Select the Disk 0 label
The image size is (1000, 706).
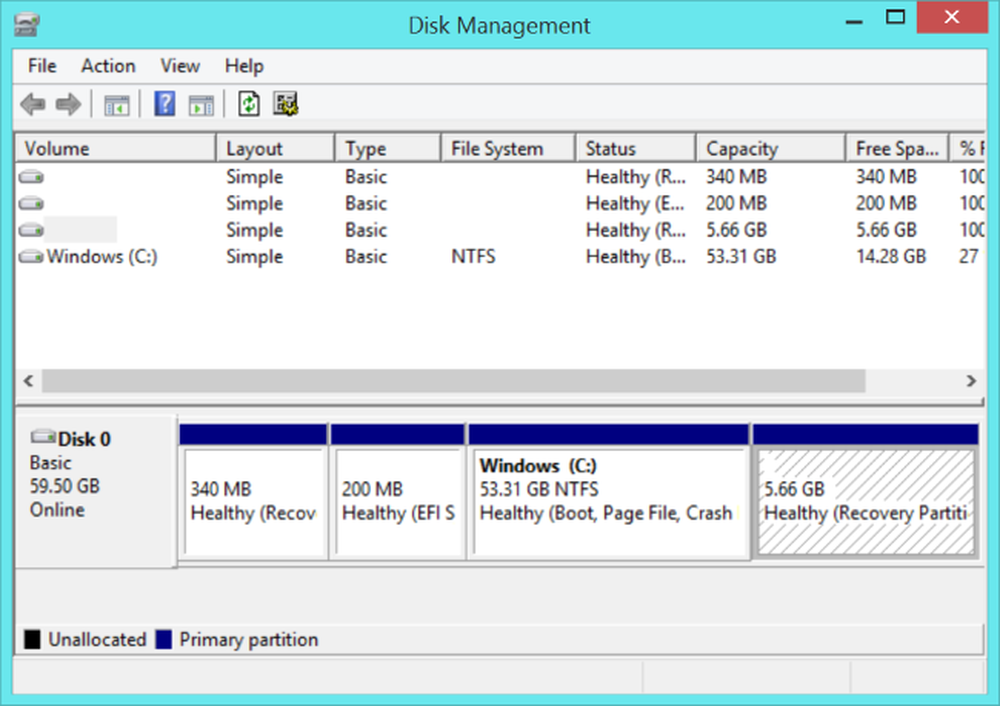[84, 439]
